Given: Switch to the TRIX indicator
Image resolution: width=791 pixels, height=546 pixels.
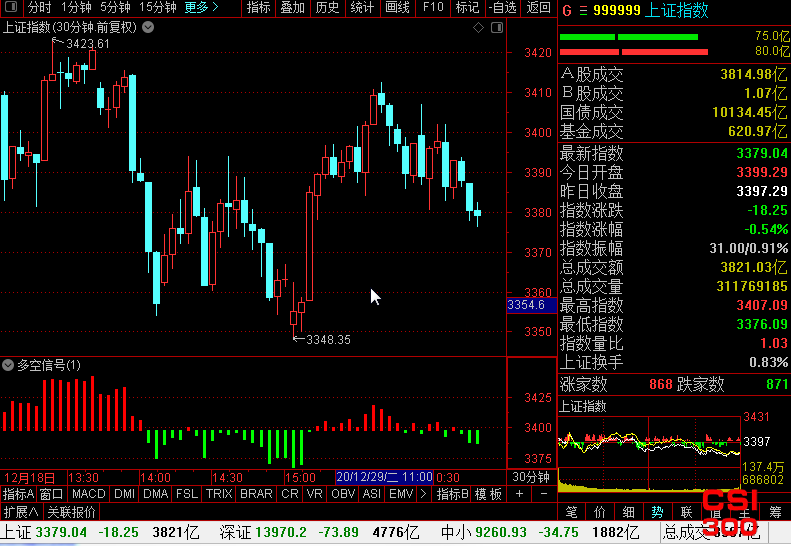Looking at the screenshot, I should pyautogui.click(x=219, y=494).
